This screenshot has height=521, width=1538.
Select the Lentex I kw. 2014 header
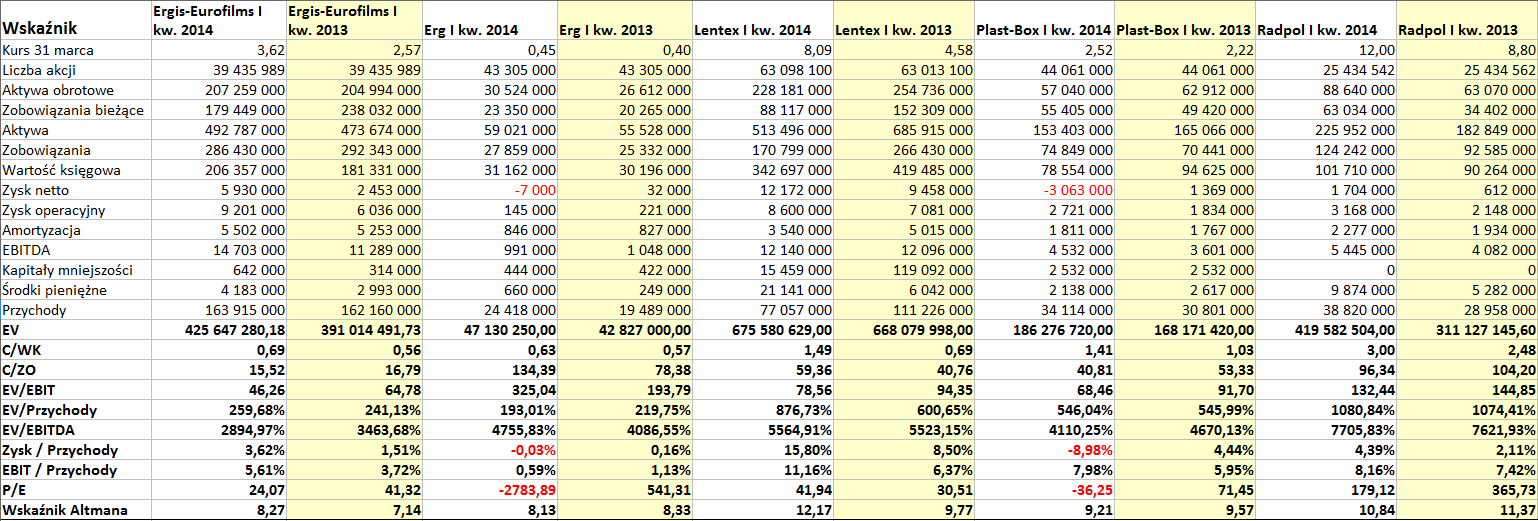click(761, 20)
